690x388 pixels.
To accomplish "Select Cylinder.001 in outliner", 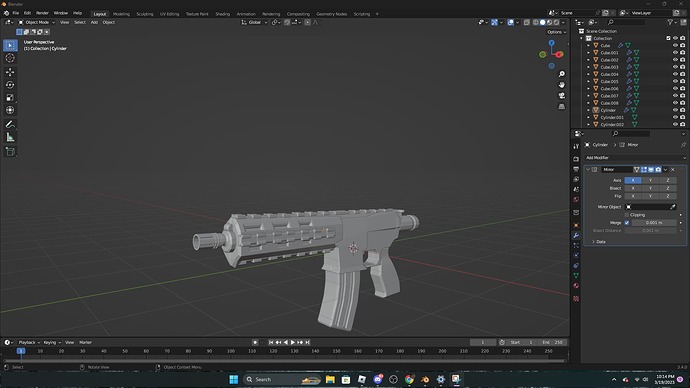I will coord(612,117).
